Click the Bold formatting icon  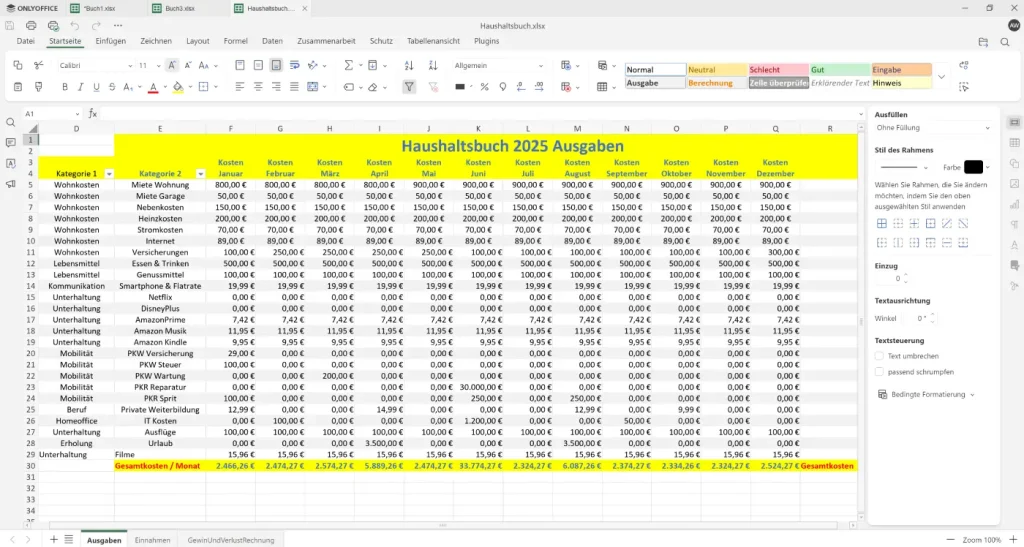(65, 87)
